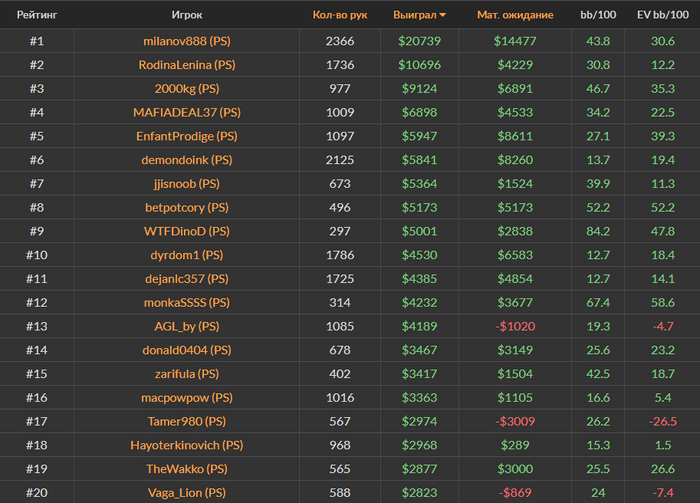Open player monkaSSSS (PS)
The width and height of the screenshot is (700, 503).
(187, 302)
